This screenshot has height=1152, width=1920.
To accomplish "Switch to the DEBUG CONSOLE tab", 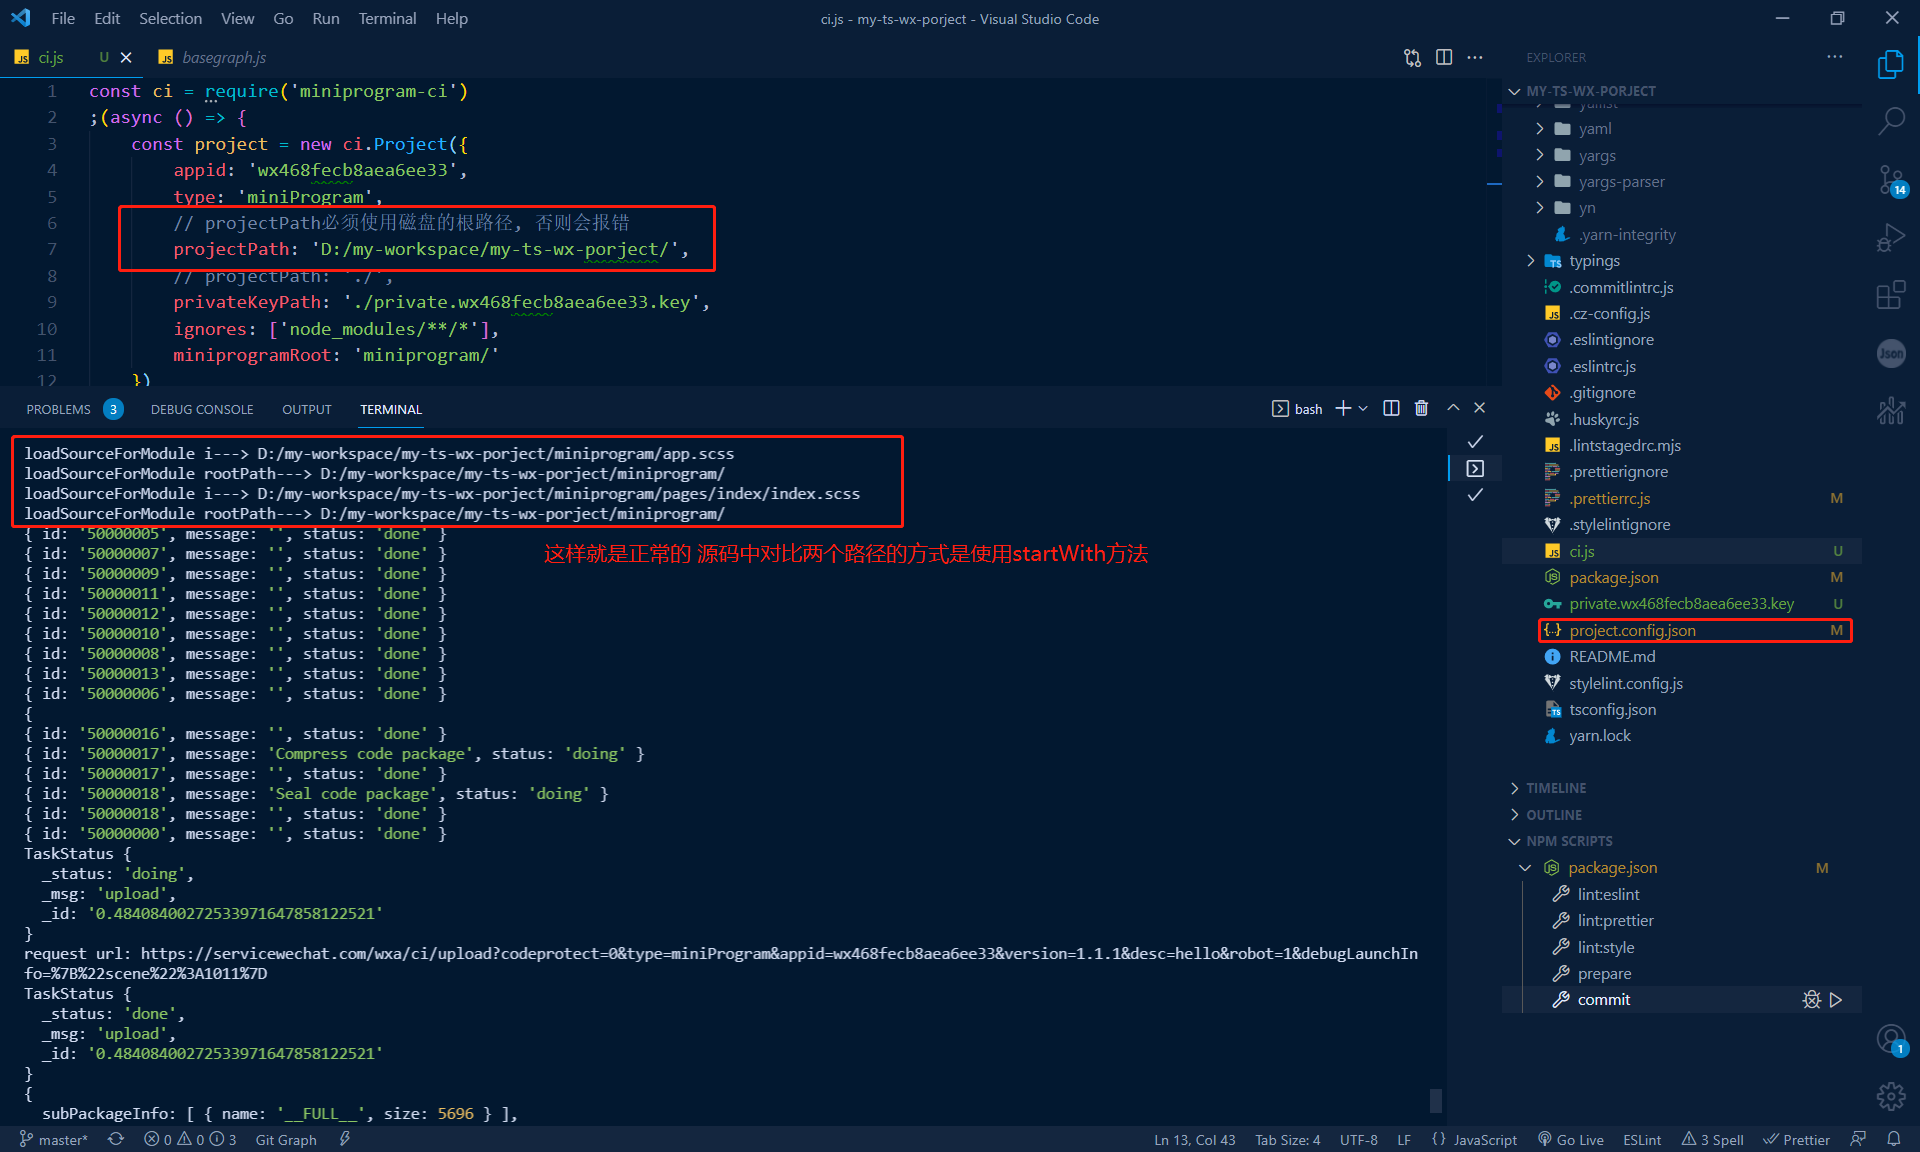I will 202,409.
